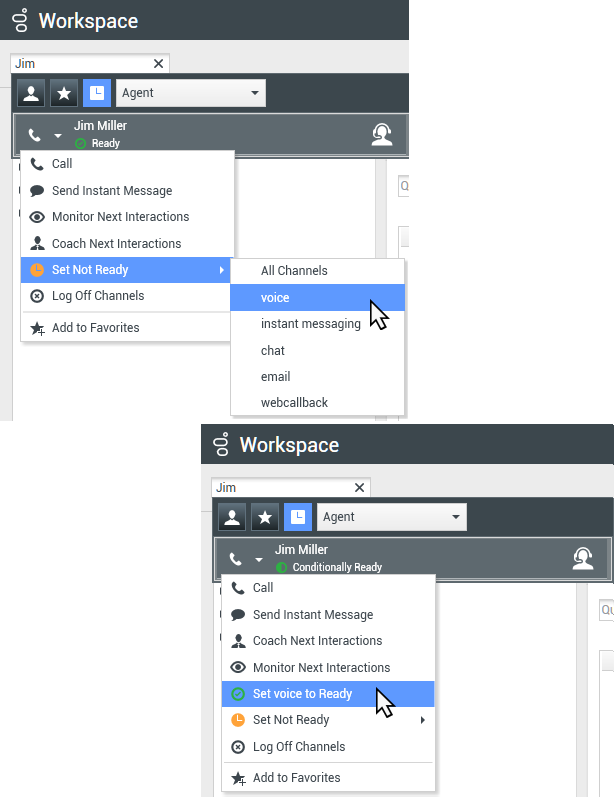Image resolution: width=614 pixels, height=797 pixels.
Task: Click the agents person icon in top toolbar
Action: coord(31,93)
